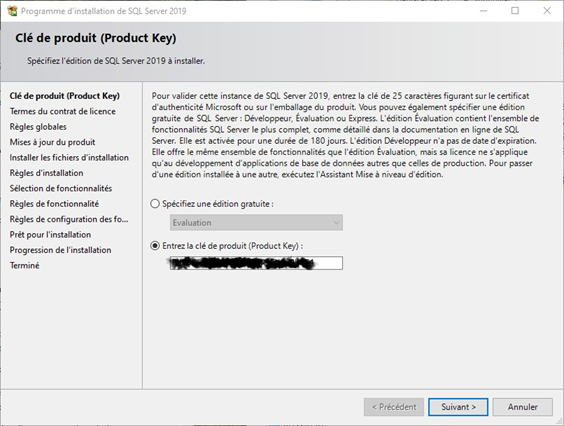Click the SQL Server setup title bar icon
This screenshot has width=564, height=426.
pos(12,11)
